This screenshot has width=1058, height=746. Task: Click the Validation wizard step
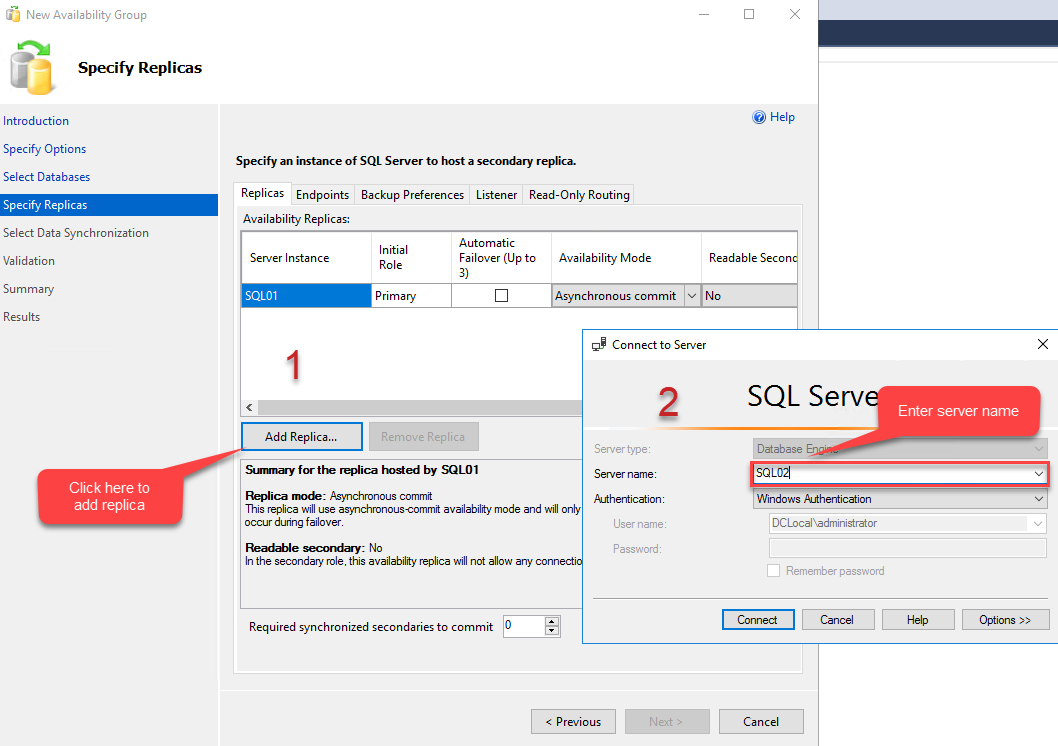[x=29, y=261]
